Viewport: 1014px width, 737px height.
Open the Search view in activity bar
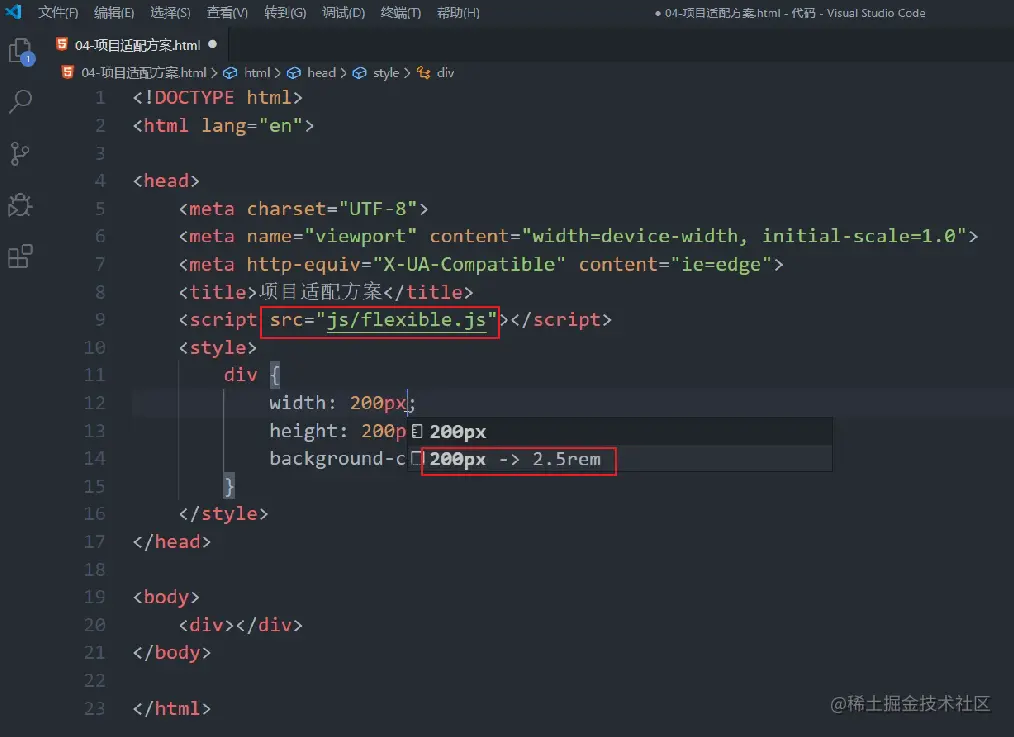point(21,101)
